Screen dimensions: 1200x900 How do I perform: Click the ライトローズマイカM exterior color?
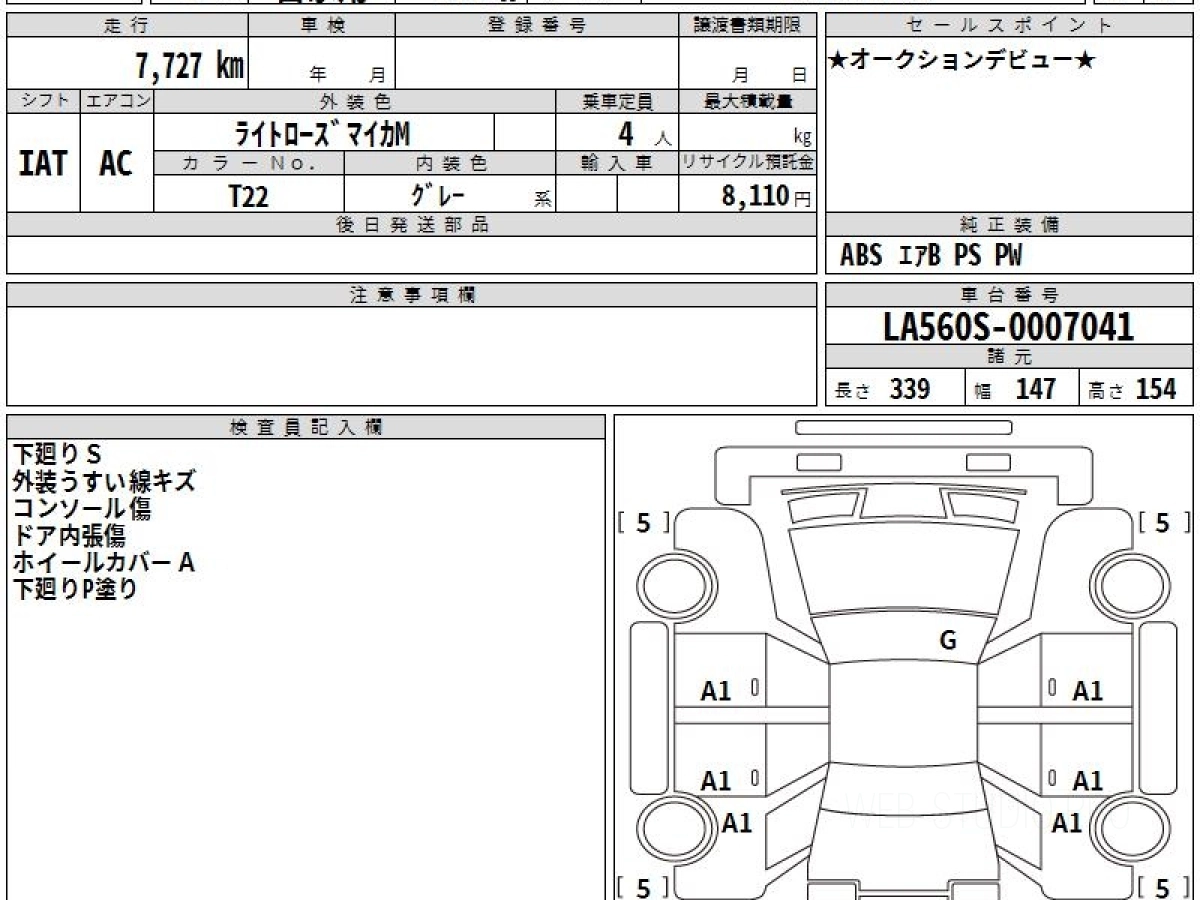pyautogui.click(x=322, y=132)
